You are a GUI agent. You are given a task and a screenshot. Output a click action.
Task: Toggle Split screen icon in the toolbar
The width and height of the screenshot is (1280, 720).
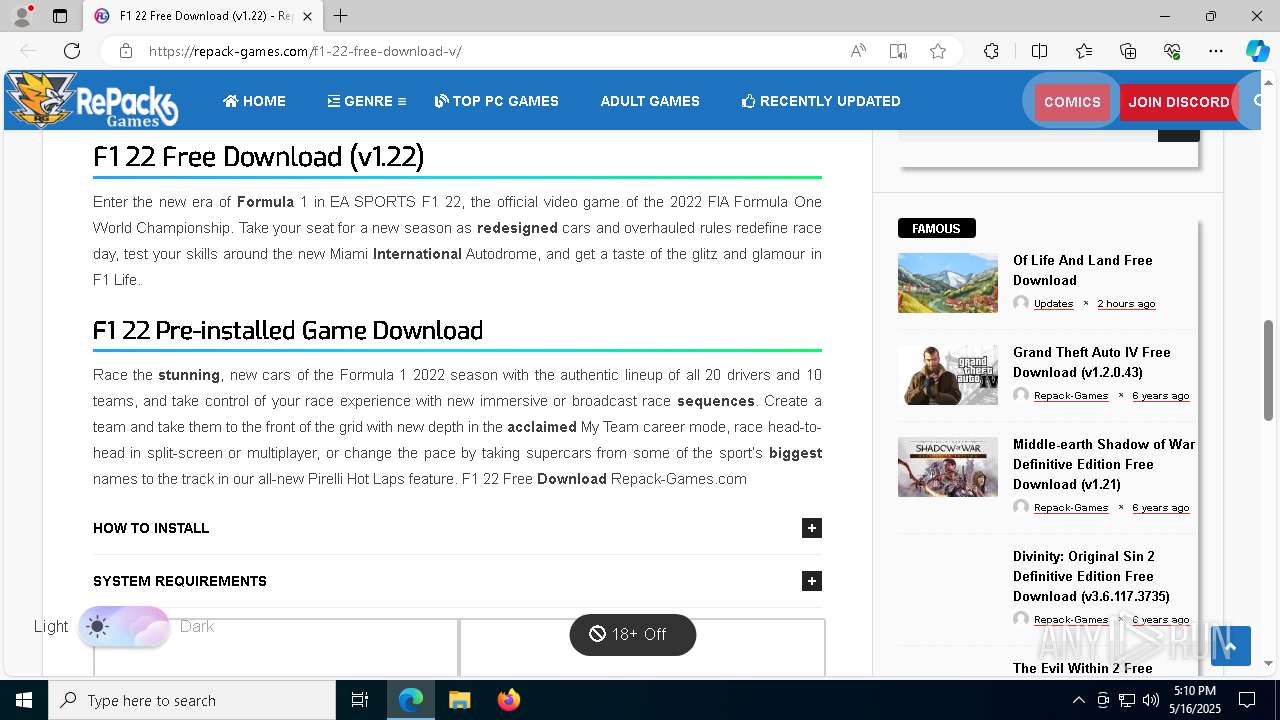[x=1039, y=51]
